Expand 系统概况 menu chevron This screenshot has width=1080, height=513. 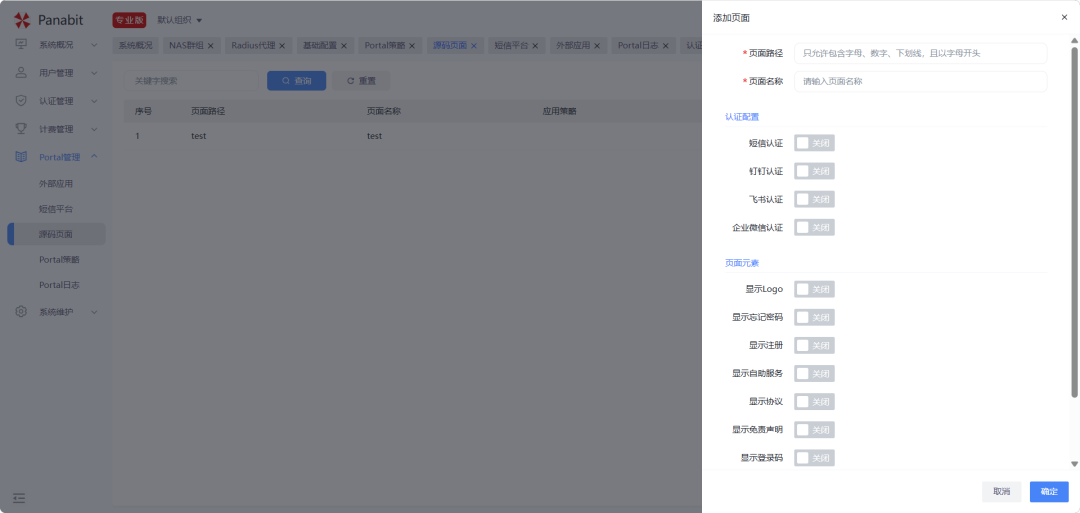94,45
